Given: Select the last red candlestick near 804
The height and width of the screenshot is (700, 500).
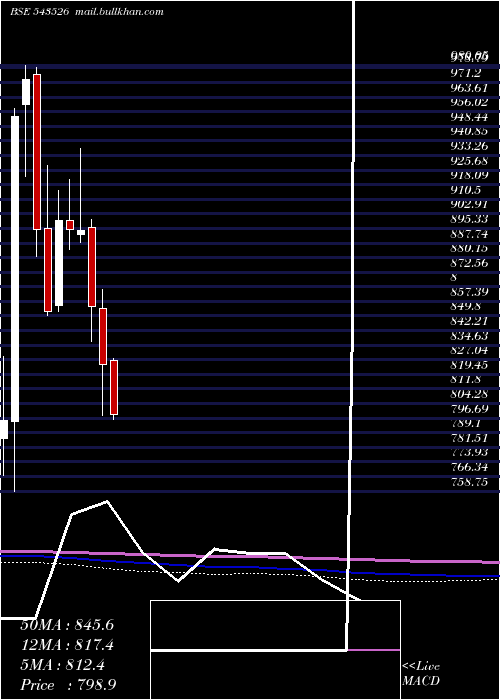Looking at the screenshot, I should (114, 388).
